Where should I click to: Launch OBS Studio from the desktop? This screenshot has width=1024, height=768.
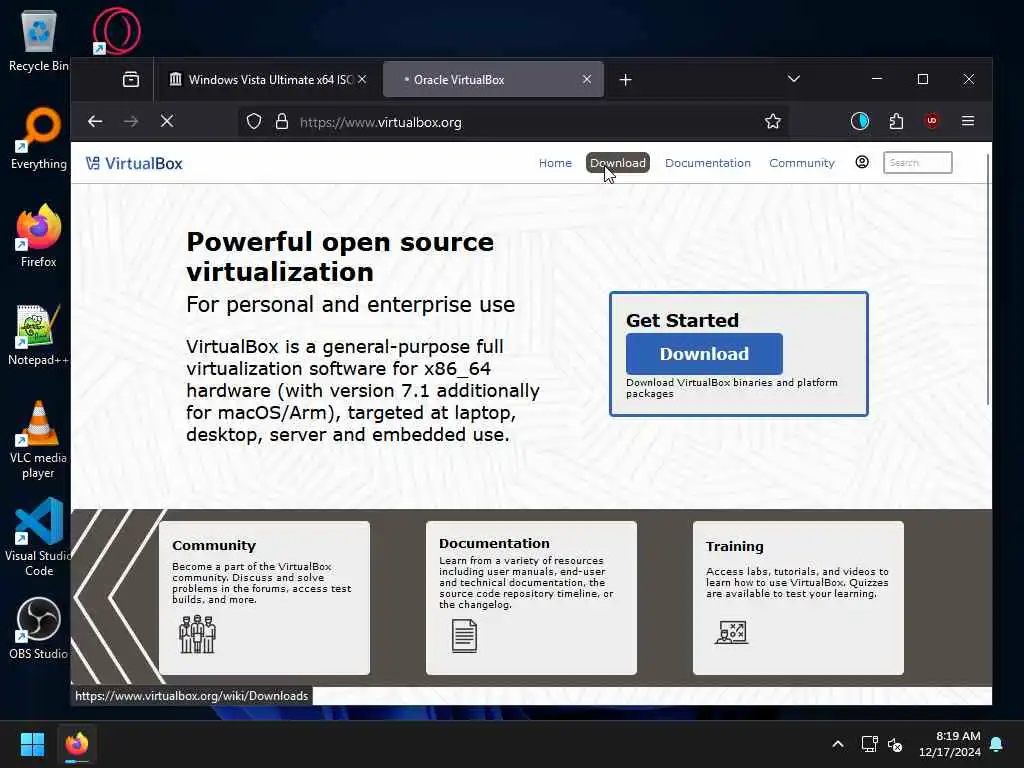pyautogui.click(x=38, y=628)
